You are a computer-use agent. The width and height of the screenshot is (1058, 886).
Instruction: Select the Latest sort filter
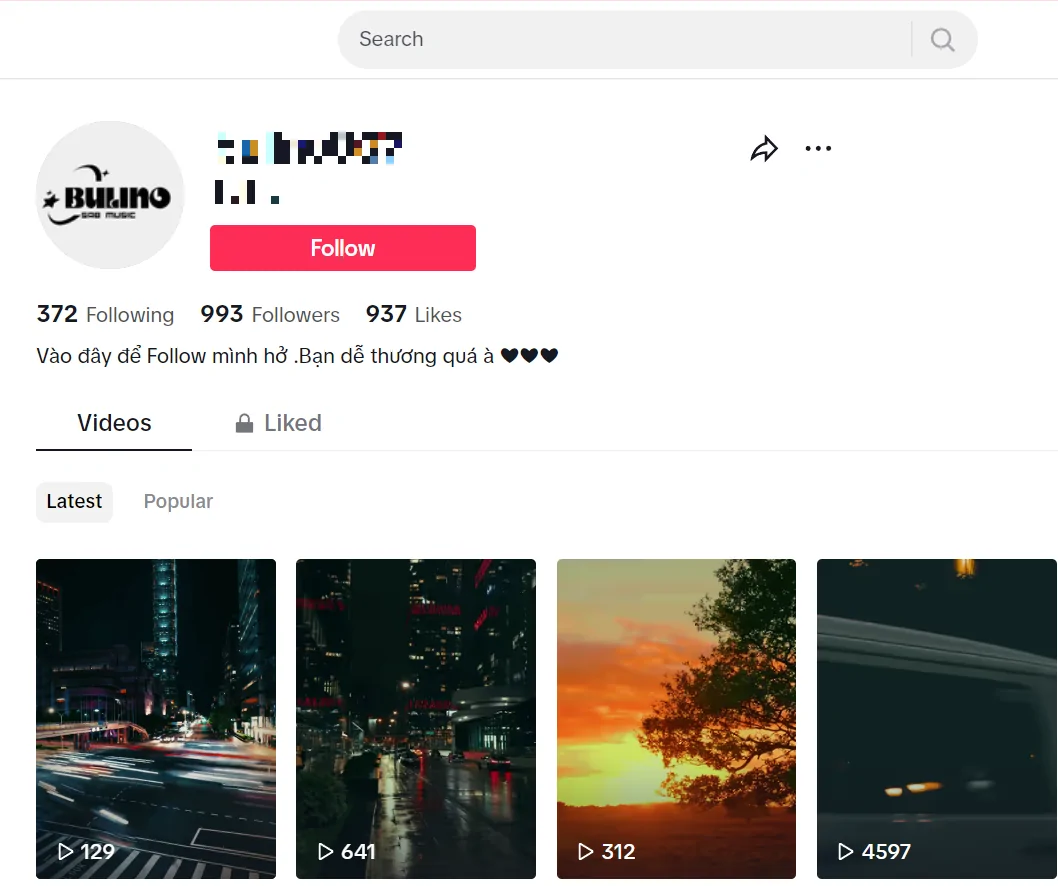tap(74, 502)
